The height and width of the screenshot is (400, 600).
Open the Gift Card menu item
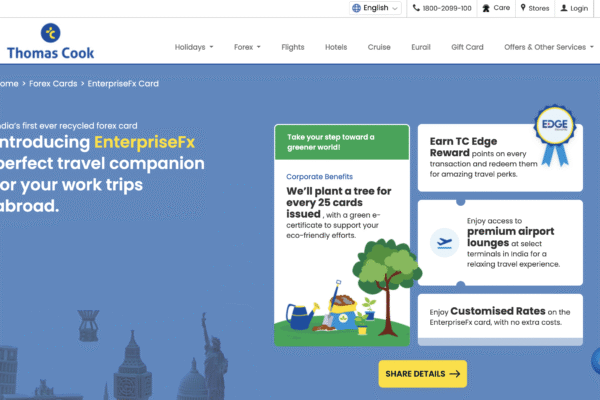(467, 47)
